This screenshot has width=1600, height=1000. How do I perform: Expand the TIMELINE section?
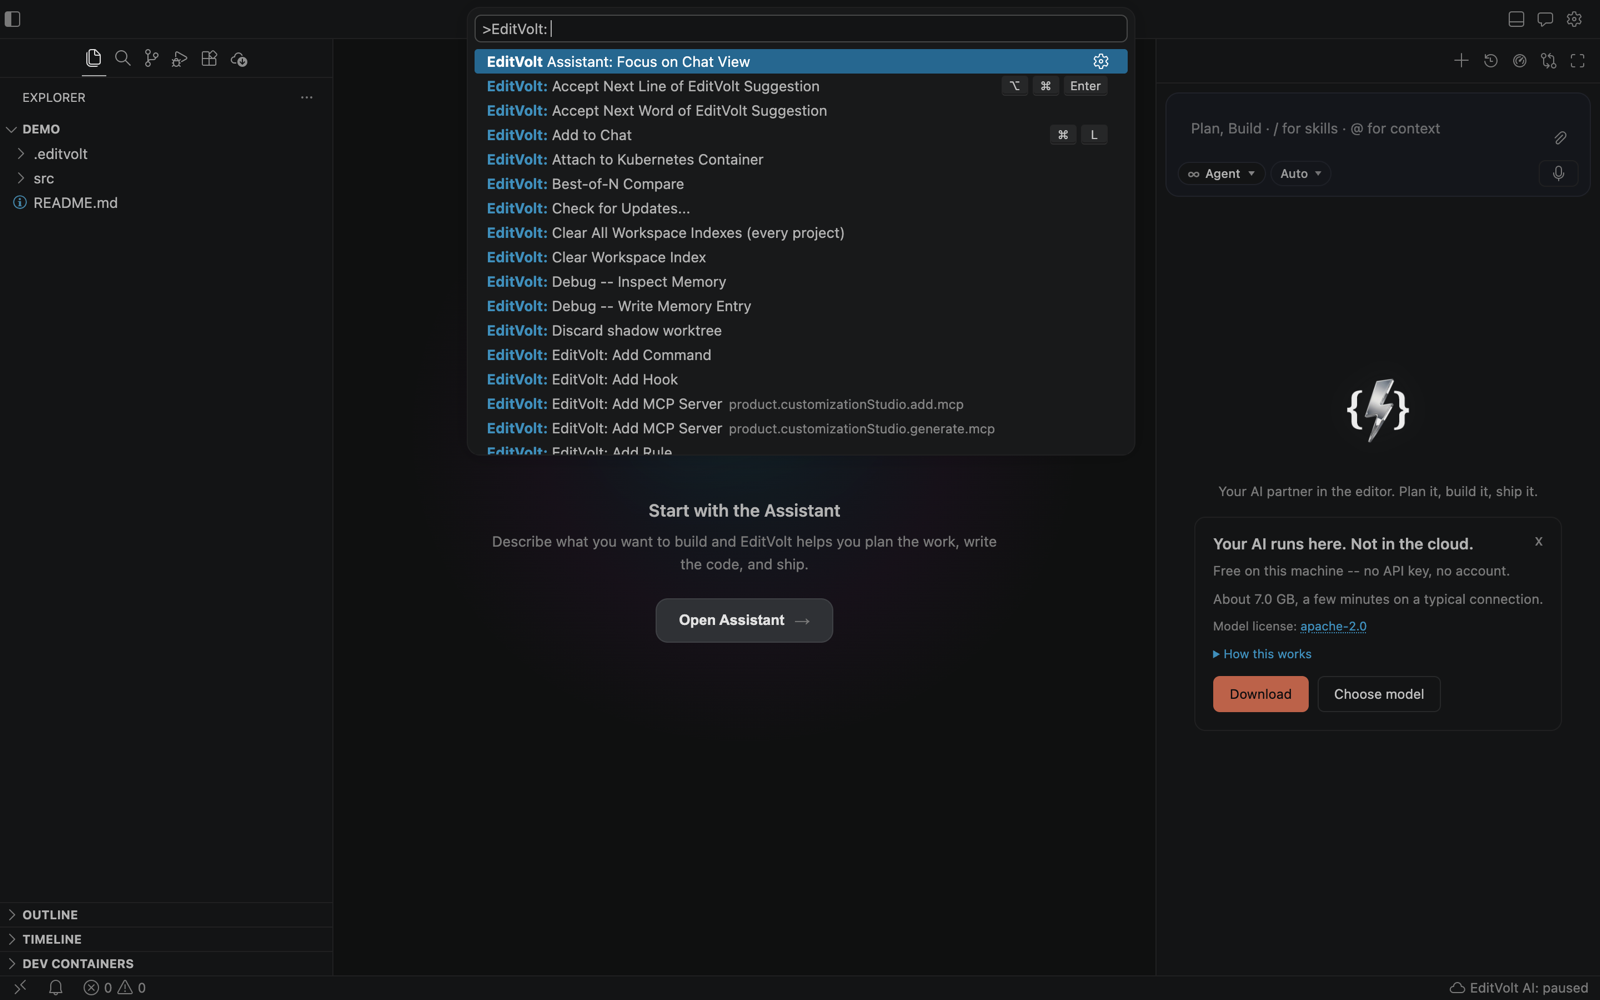click(166, 939)
